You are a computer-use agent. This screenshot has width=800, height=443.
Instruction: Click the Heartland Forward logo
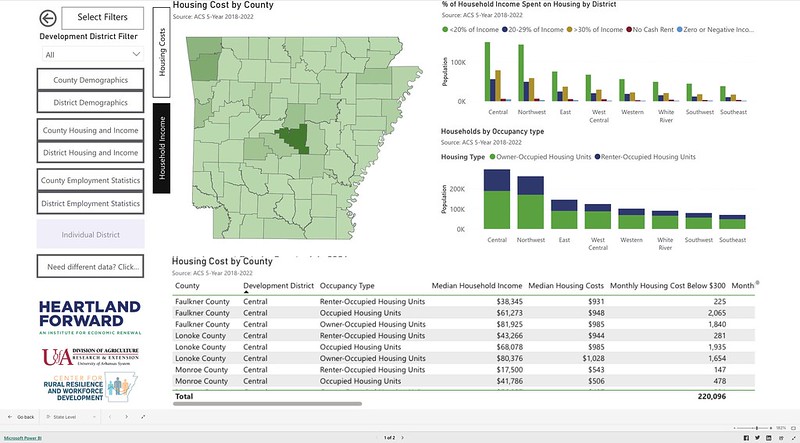[90, 317]
